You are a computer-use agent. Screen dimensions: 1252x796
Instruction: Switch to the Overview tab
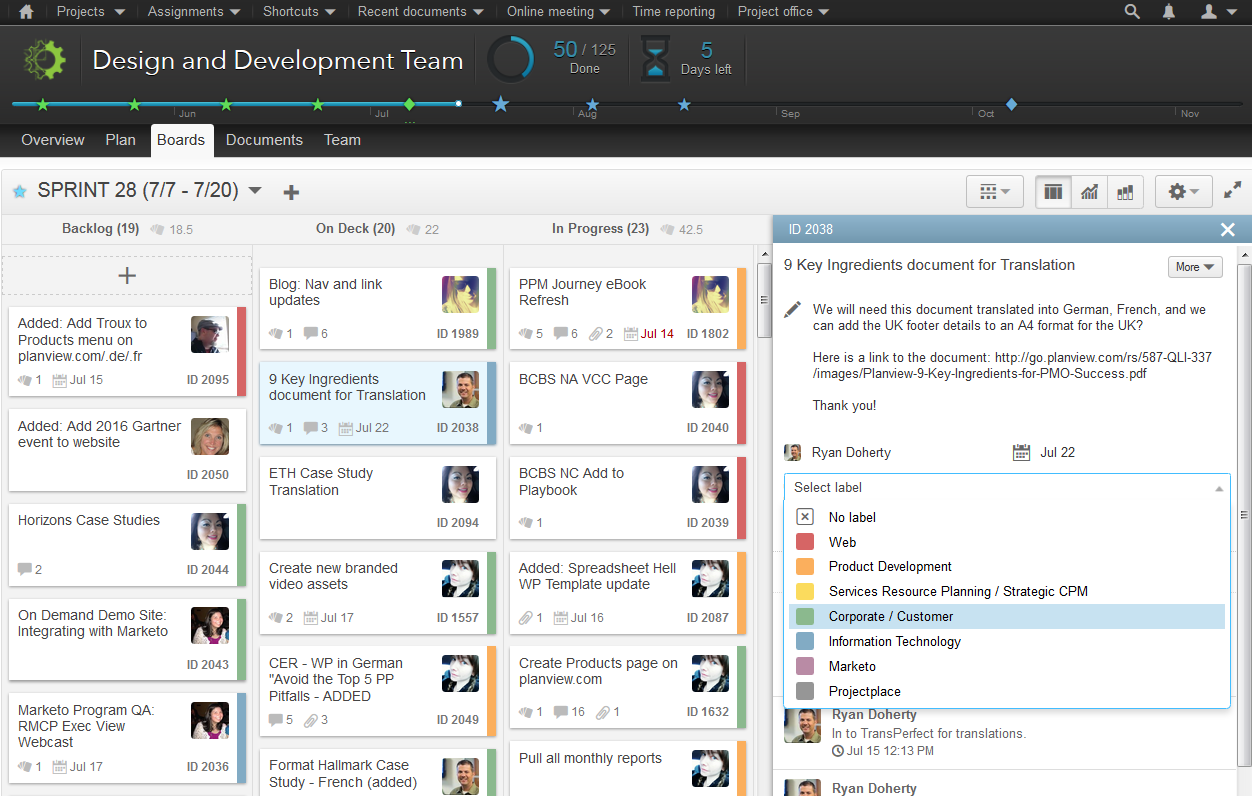tap(53, 140)
